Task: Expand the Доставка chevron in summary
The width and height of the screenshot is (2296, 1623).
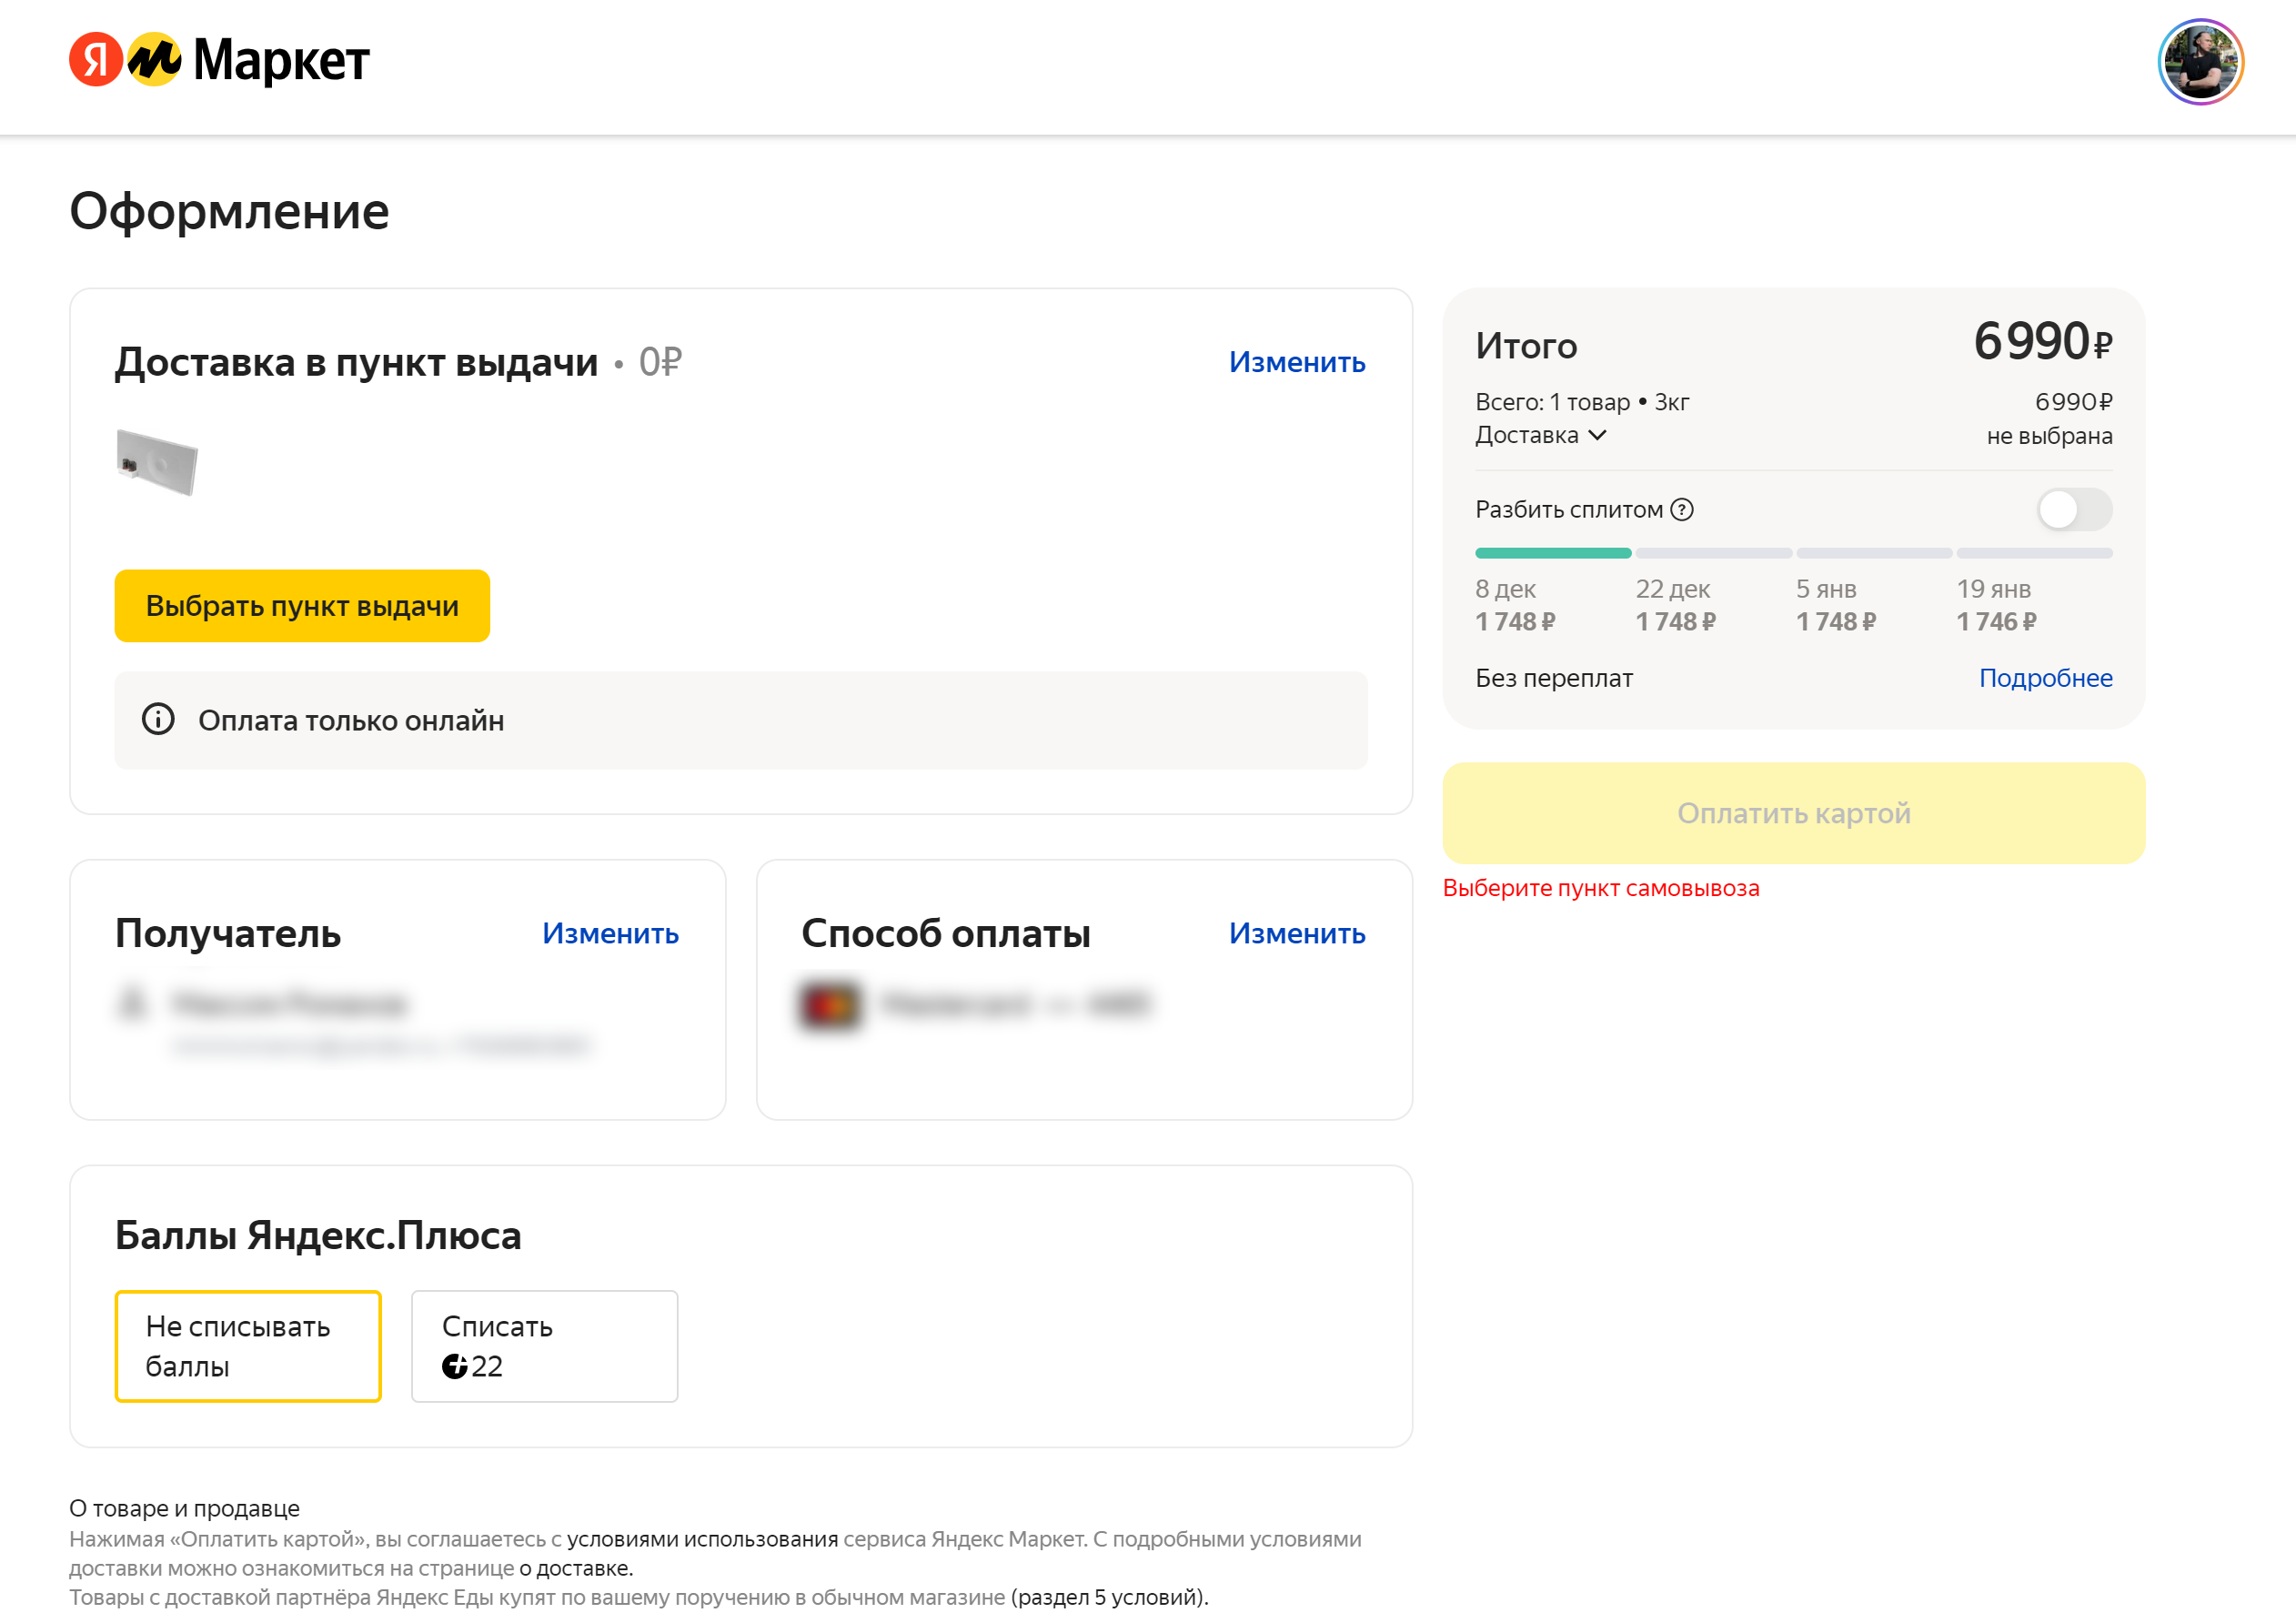Action: pyautogui.click(x=1598, y=435)
